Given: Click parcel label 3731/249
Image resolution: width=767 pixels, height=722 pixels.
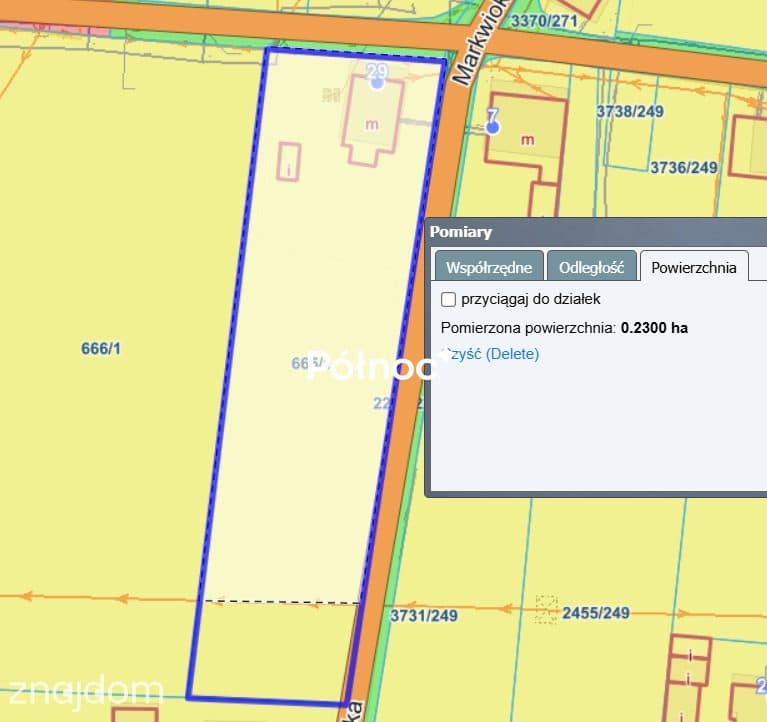Looking at the screenshot, I should tap(424, 615).
